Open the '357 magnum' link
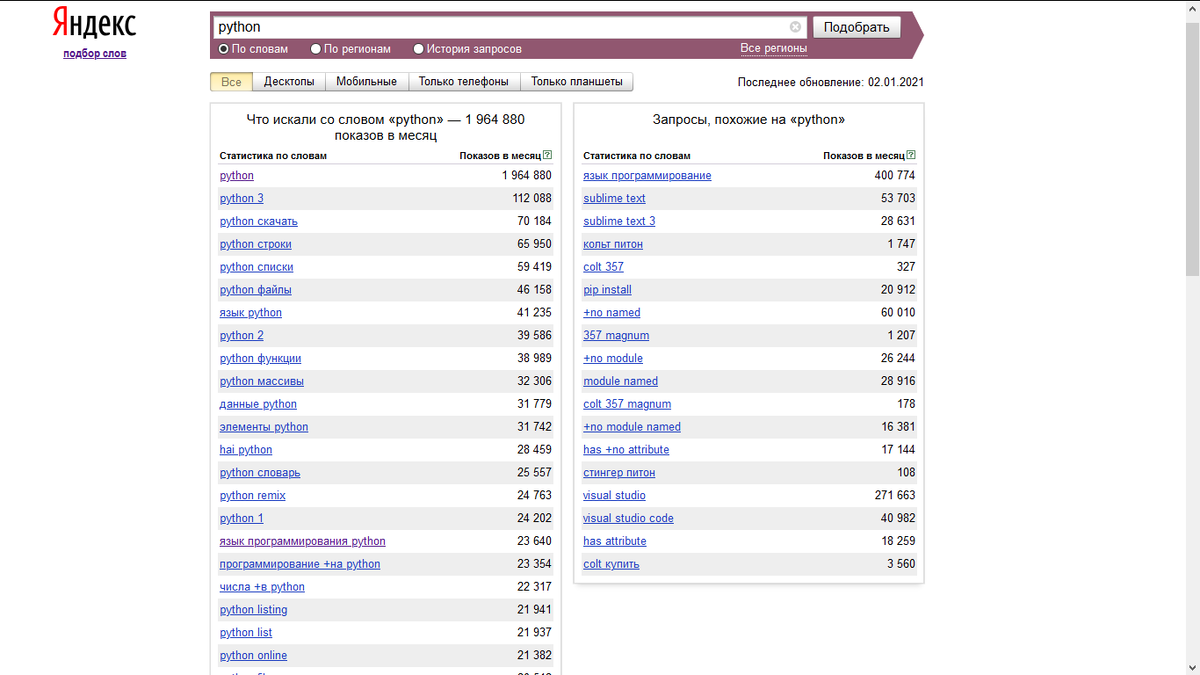Image resolution: width=1200 pixels, height=675 pixels. click(617, 336)
